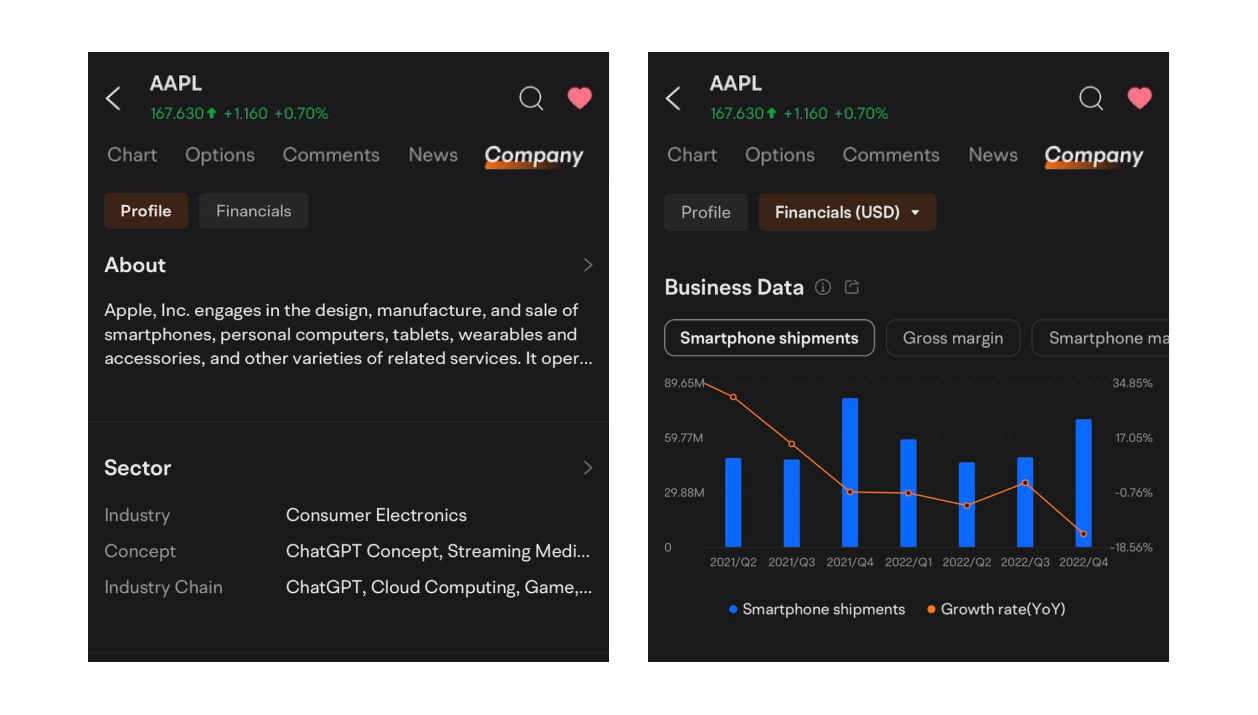Click the About heading
Viewport: 1258px width, 715px height.
135,265
